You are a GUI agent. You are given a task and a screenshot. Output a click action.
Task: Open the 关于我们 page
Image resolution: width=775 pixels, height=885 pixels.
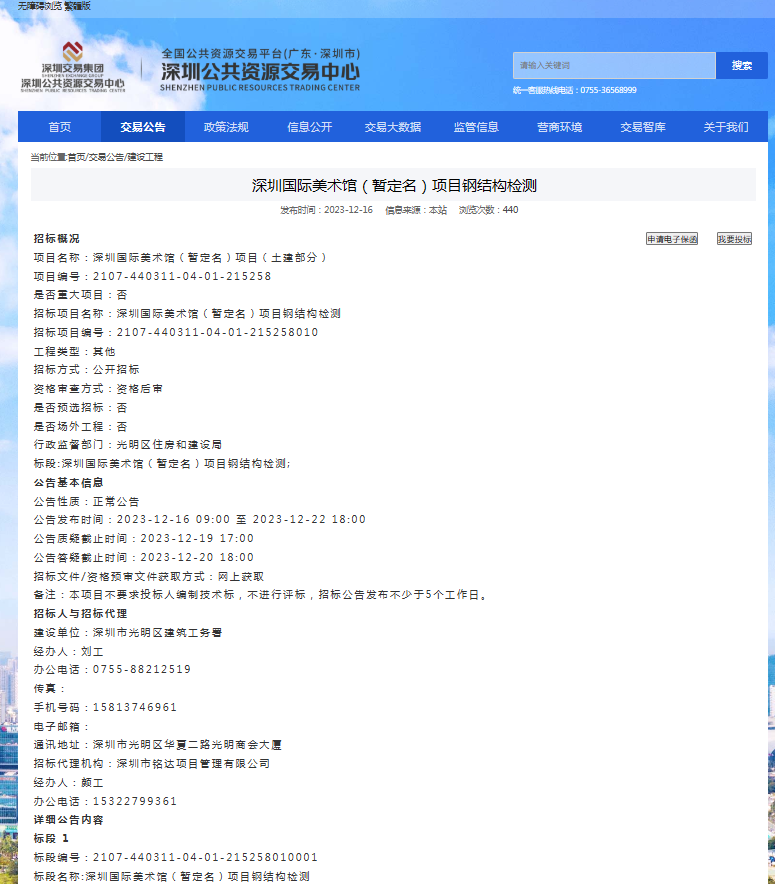pyautogui.click(x=725, y=127)
